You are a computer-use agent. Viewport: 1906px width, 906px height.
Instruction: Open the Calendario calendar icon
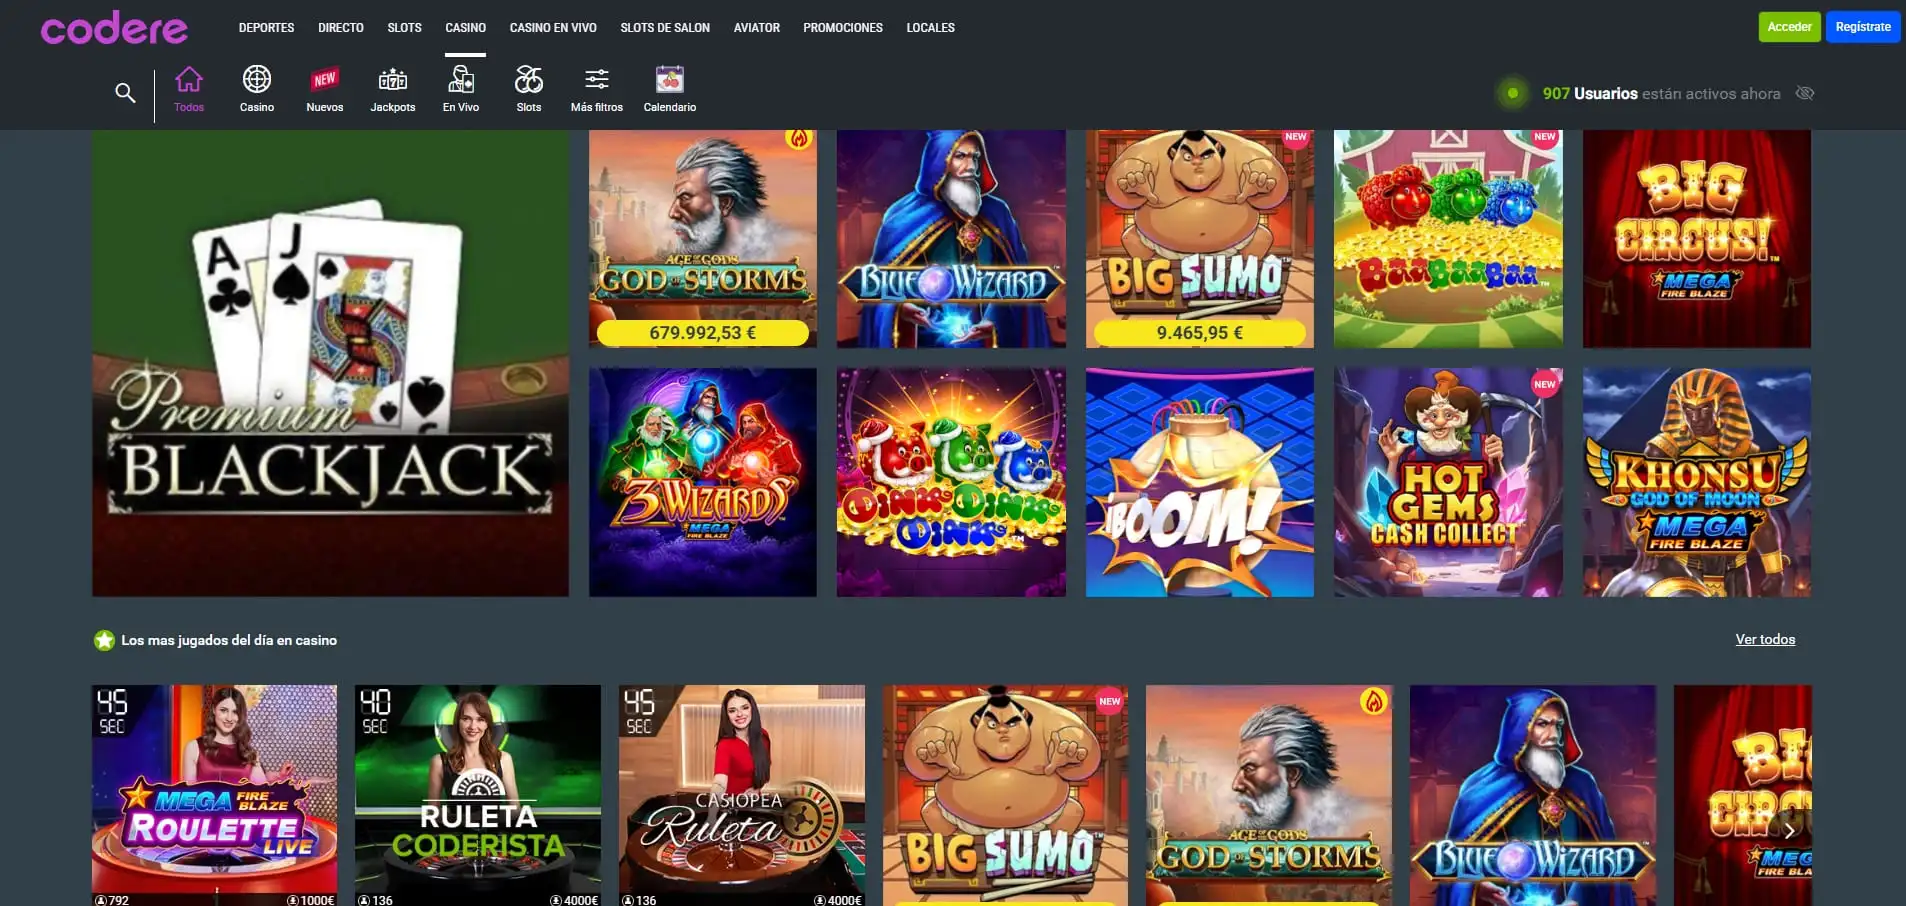(x=670, y=79)
